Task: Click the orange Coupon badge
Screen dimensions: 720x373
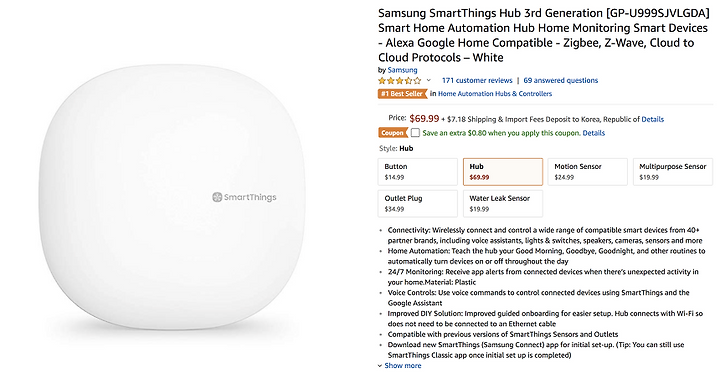Action: click(393, 133)
